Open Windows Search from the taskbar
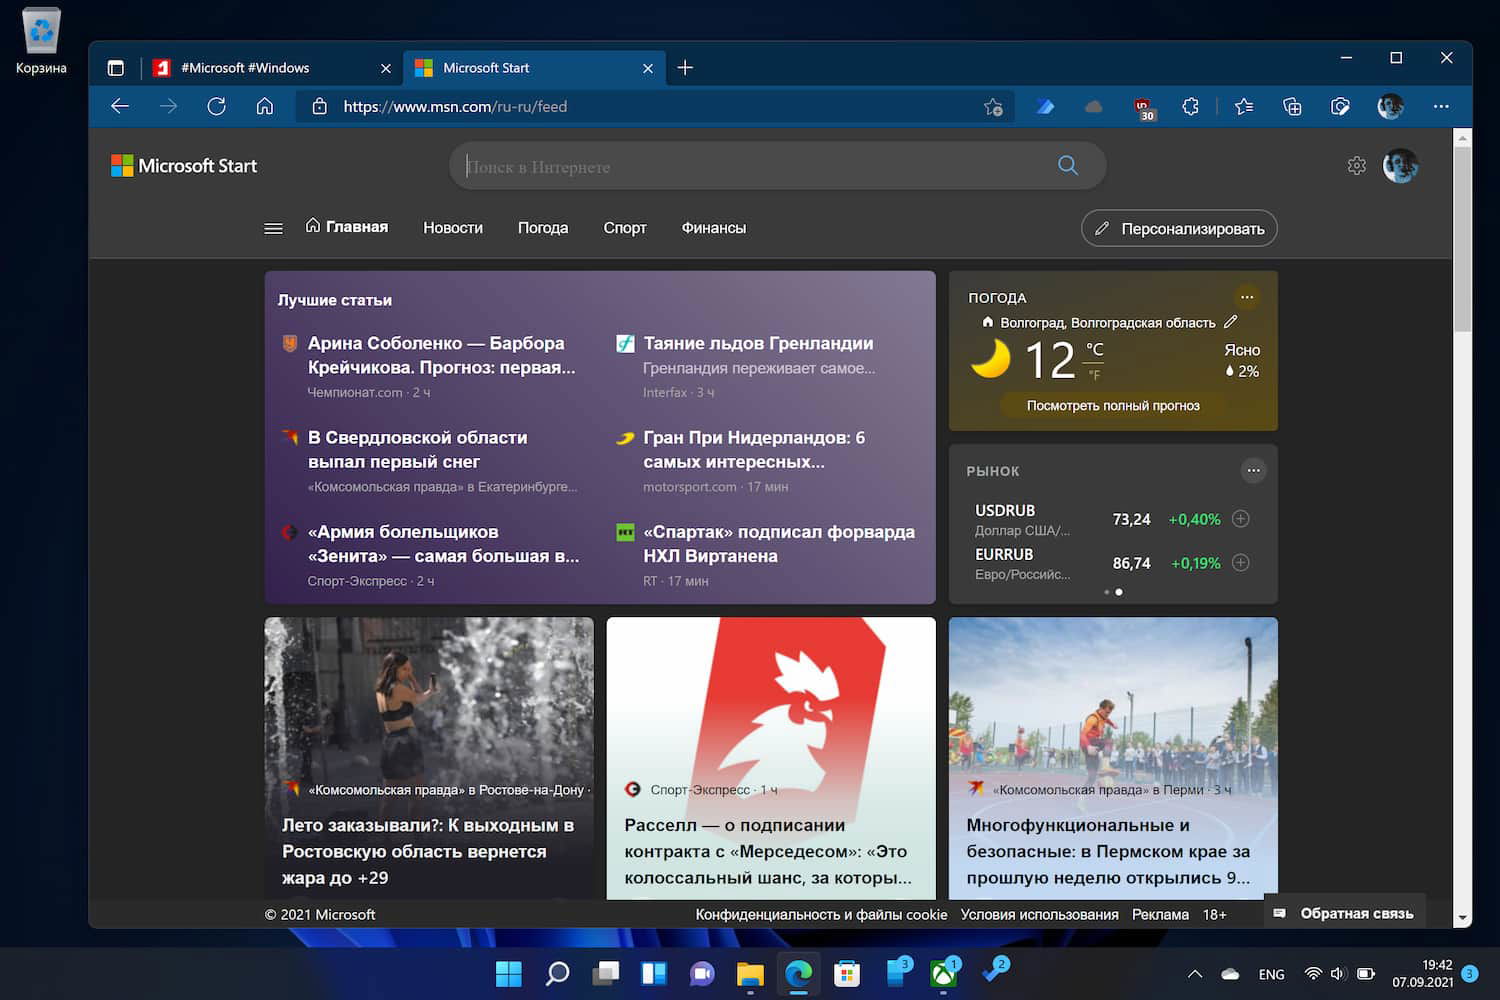Viewport: 1500px width, 1000px height. (x=557, y=973)
